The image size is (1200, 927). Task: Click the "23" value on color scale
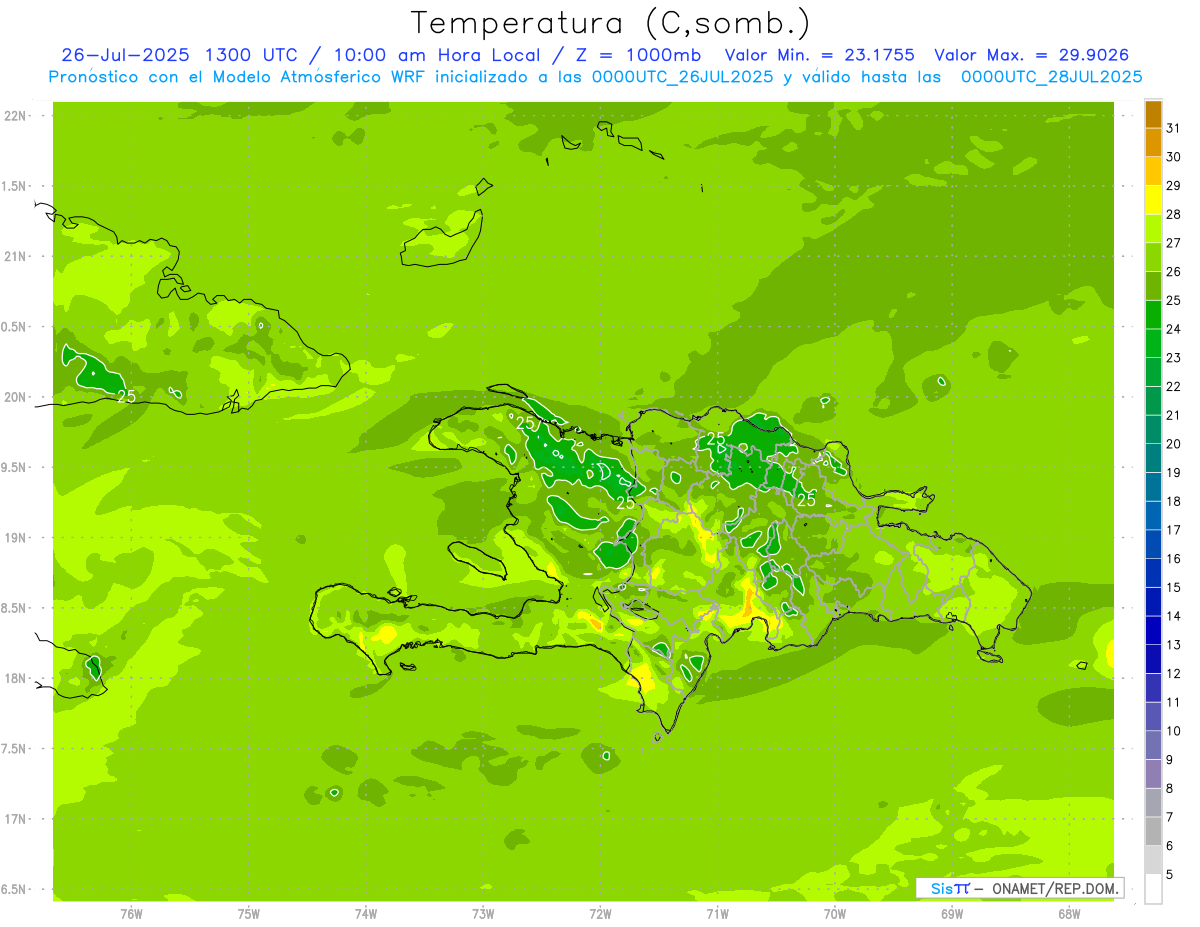tap(1173, 358)
